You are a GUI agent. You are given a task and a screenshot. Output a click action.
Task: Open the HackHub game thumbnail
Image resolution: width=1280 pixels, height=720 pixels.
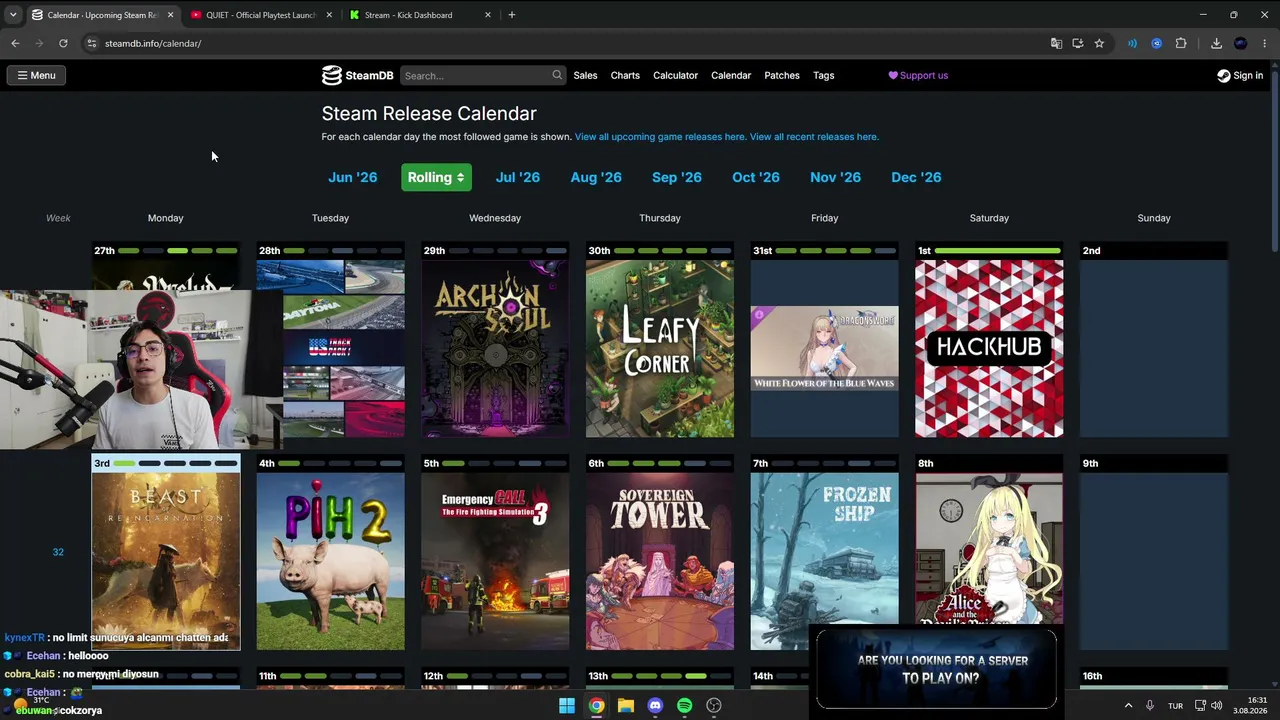pyautogui.click(x=989, y=349)
